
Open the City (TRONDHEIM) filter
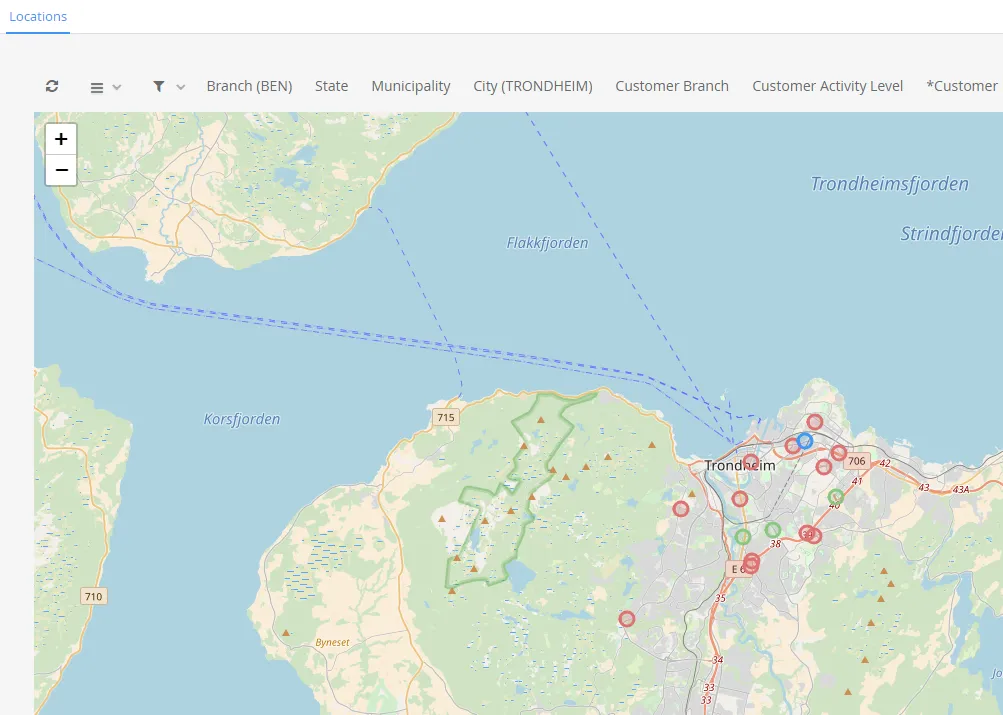click(533, 86)
